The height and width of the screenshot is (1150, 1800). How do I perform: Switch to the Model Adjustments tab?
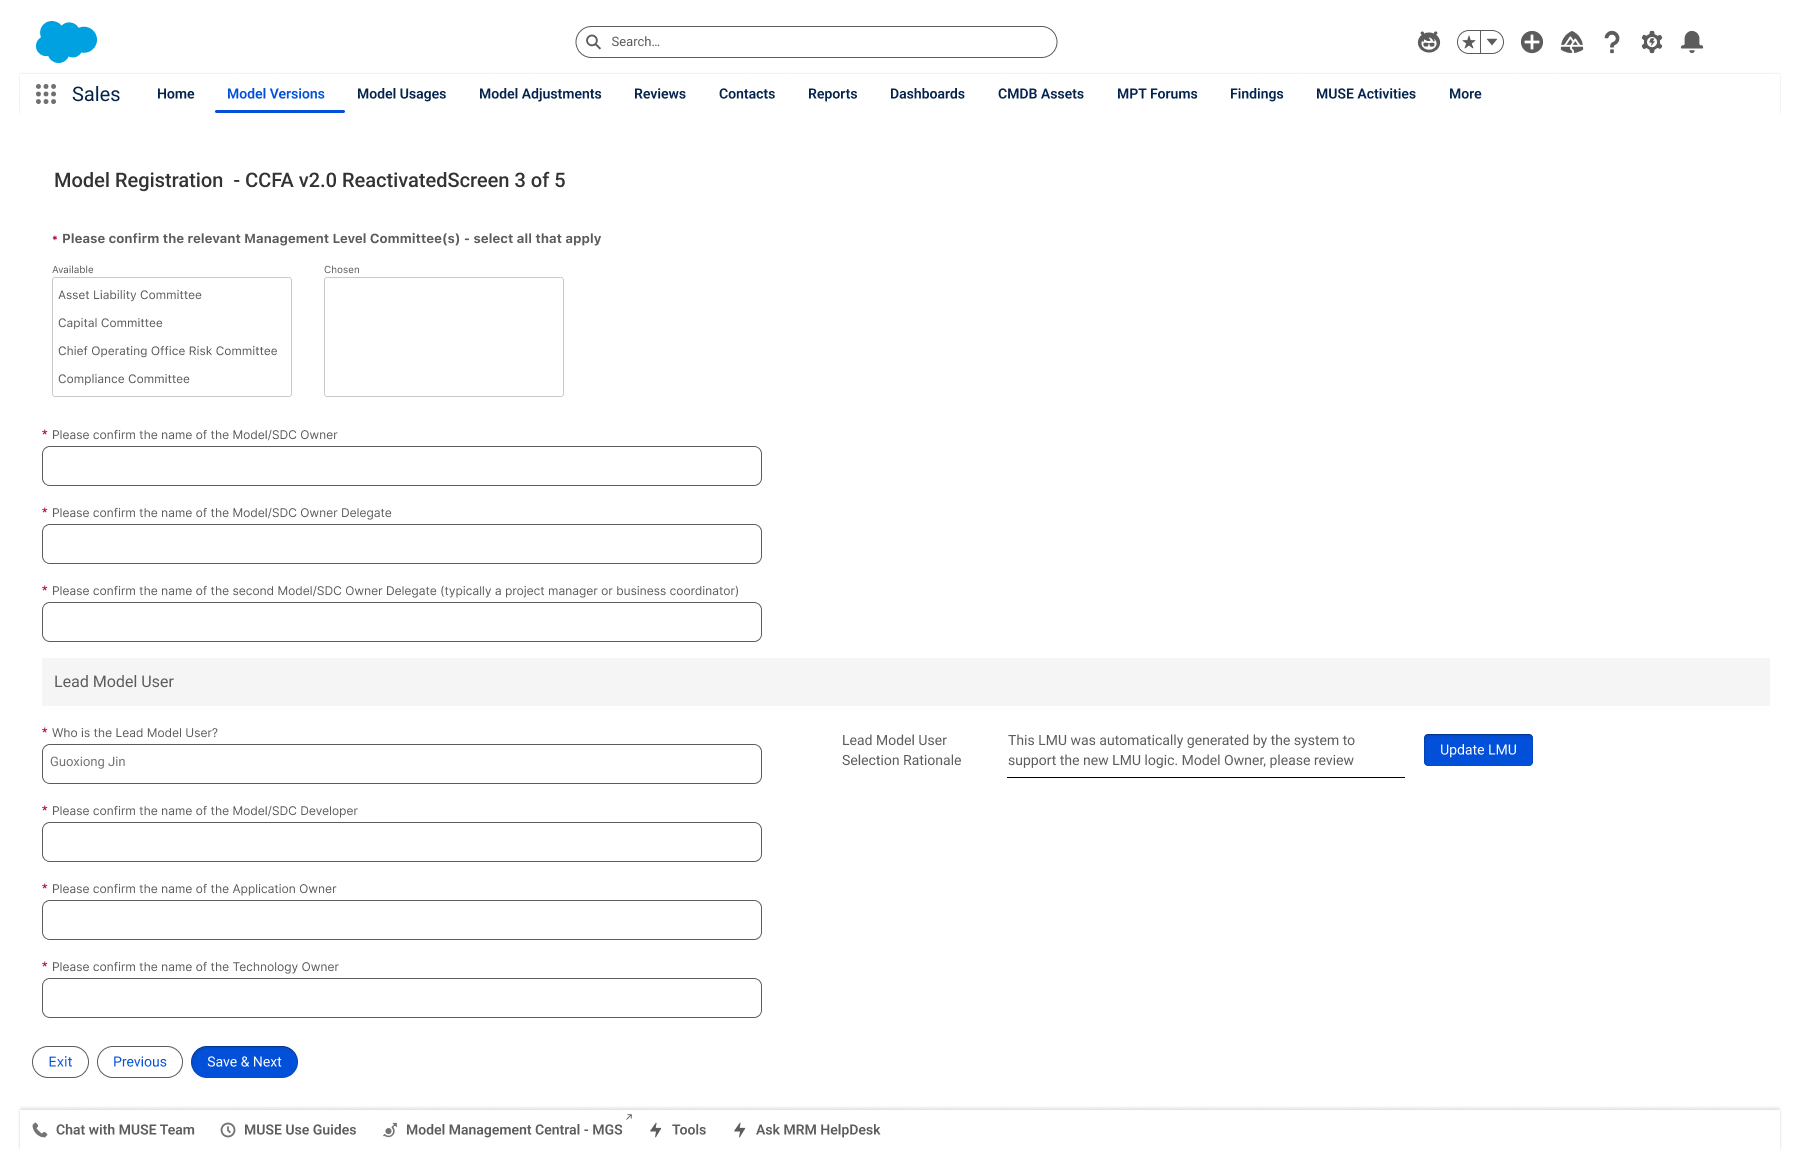(x=540, y=94)
